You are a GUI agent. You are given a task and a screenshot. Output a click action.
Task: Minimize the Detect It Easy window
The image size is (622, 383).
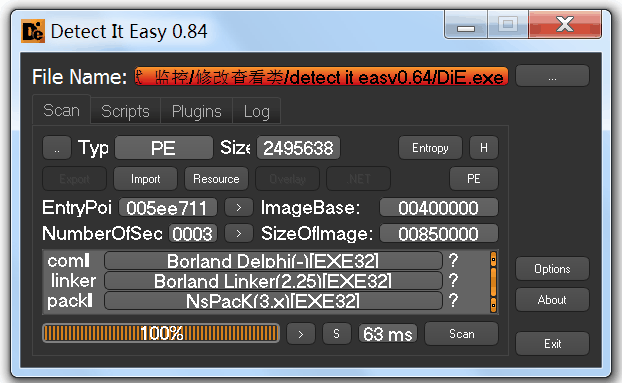pos(466,25)
